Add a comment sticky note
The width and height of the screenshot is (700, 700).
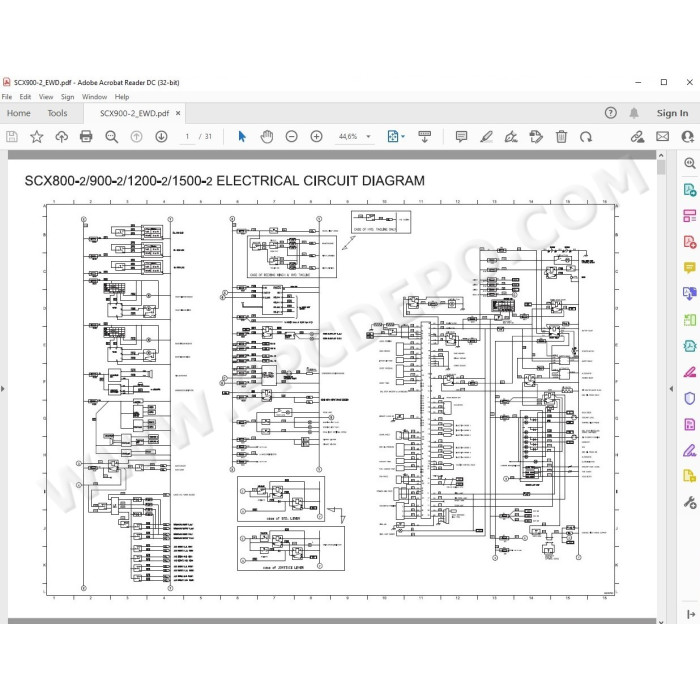(x=462, y=137)
